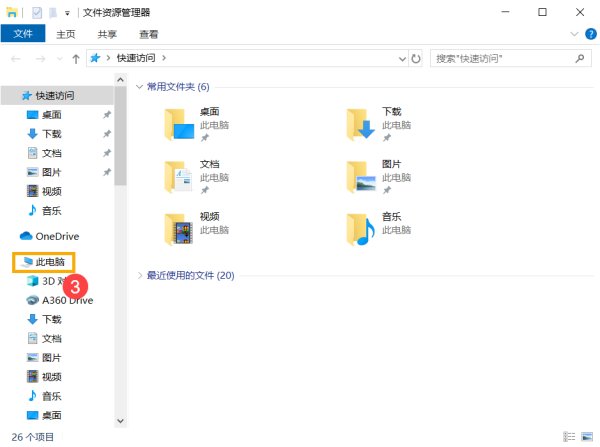Select 图片 under 此电脑 in sidebar
The image size is (600, 447).
52,358
